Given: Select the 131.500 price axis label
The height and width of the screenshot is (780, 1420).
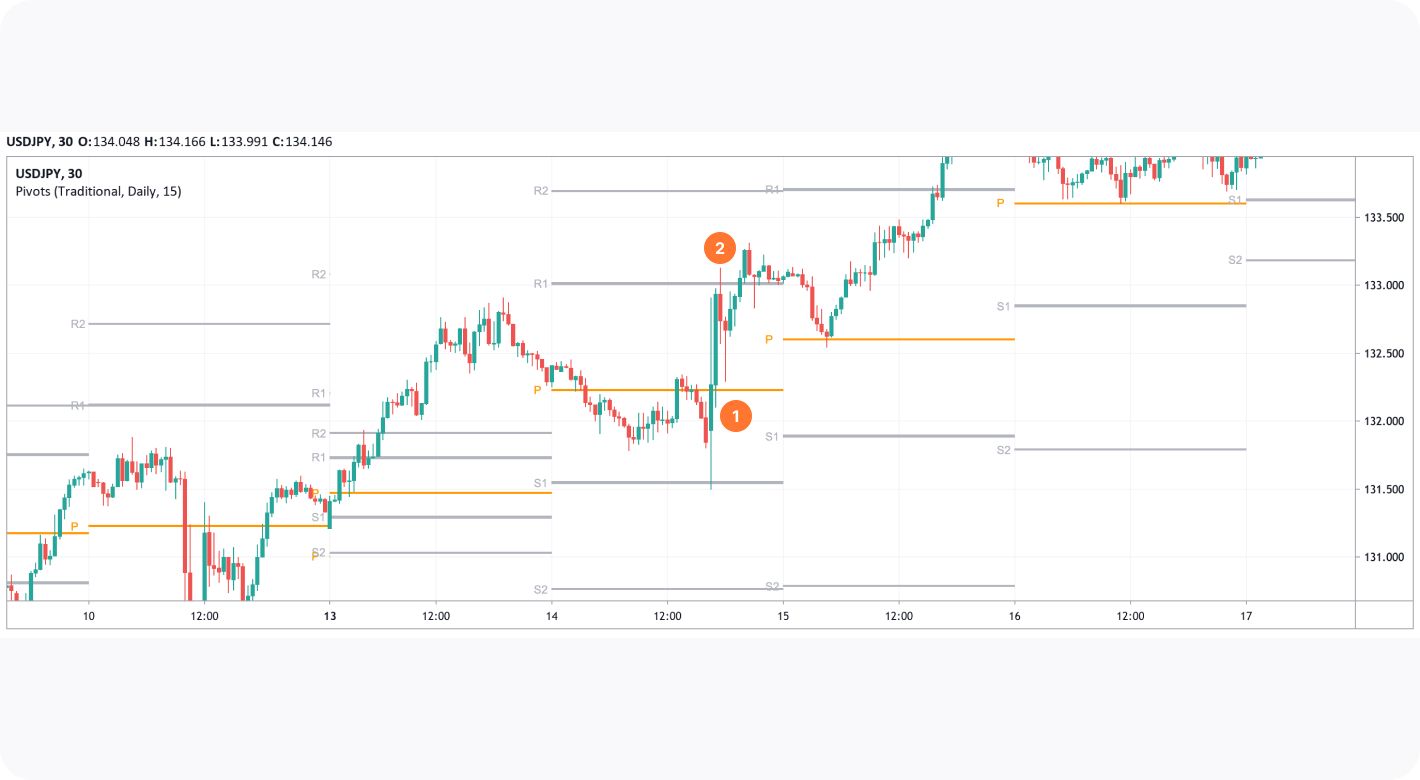Looking at the screenshot, I should click(x=1385, y=489).
